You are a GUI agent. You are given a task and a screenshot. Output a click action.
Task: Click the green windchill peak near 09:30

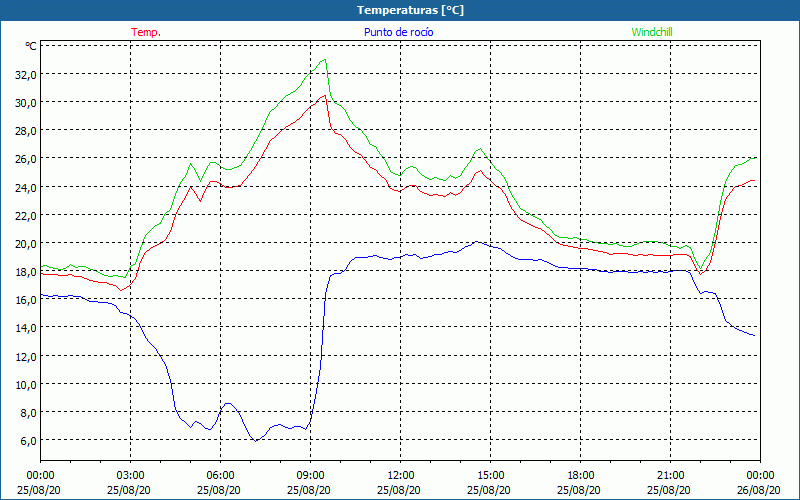pyautogui.click(x=324, y=60)
